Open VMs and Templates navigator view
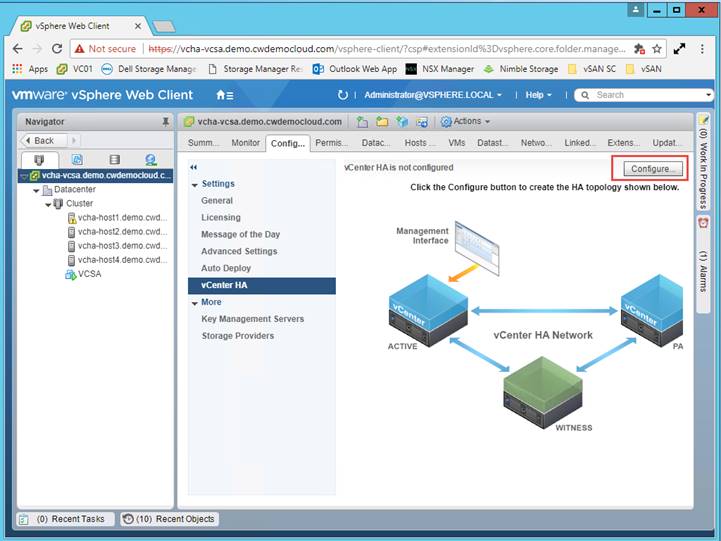Viewport: 721px width, 541px height. pos(77,159)
